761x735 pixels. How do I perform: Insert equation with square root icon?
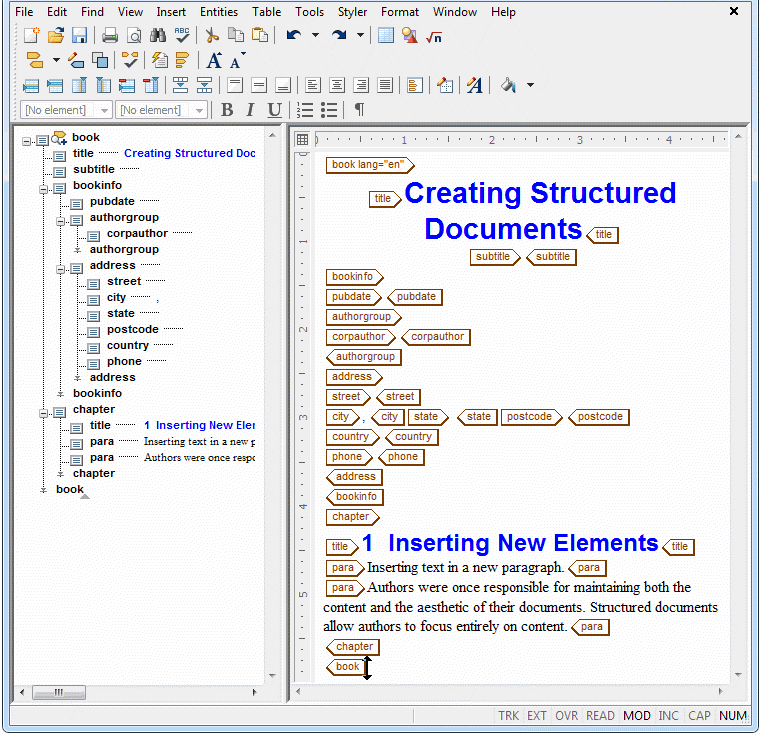coord(434,36)
